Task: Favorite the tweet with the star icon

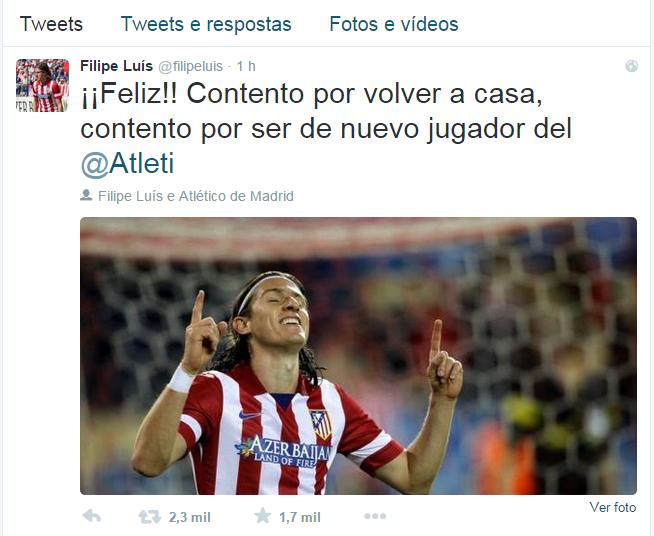Action: point(263,516)
